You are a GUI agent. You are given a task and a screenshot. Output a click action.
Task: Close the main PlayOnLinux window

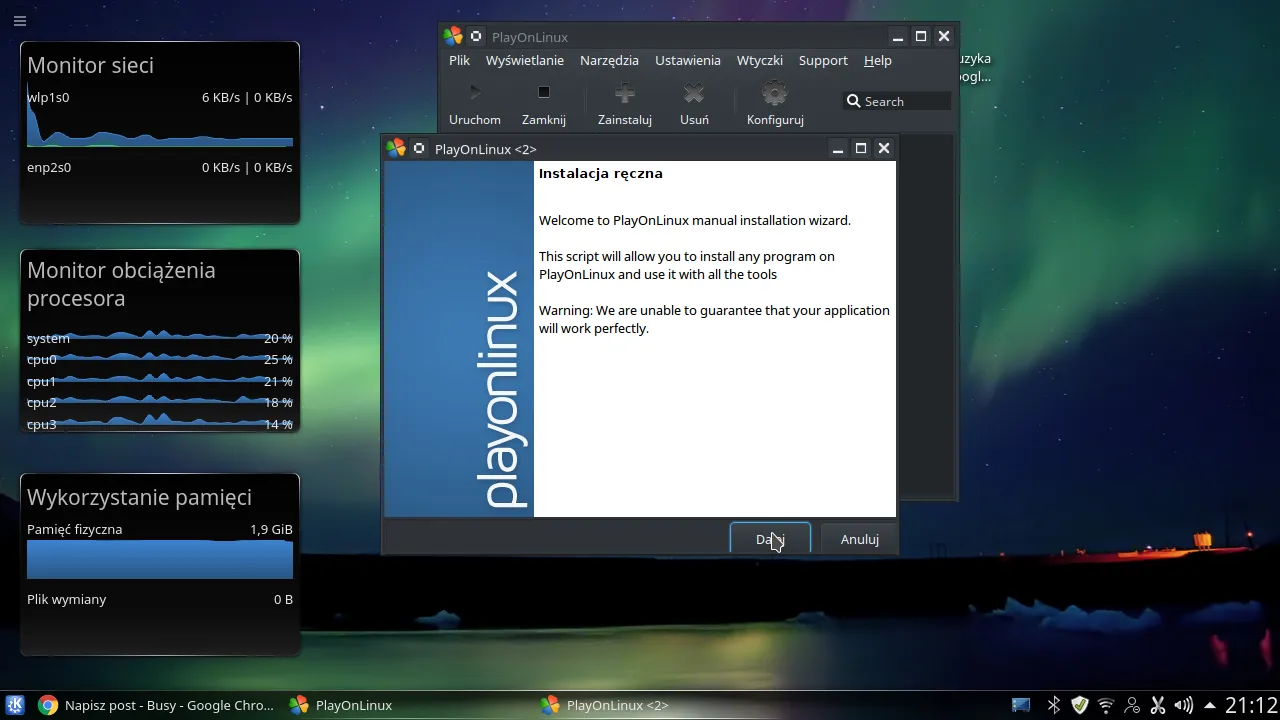pyautogui.click(x=944, y=37)
